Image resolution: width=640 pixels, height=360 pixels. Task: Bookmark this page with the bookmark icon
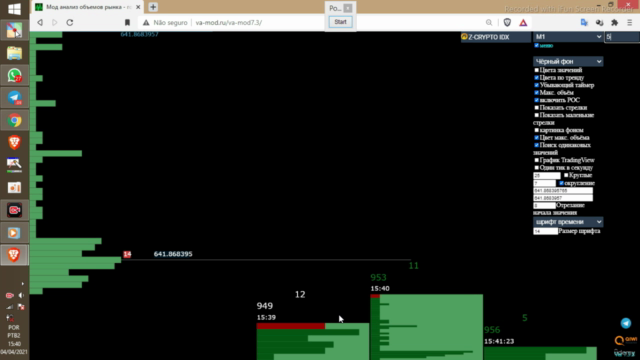(x=127, y=22)
